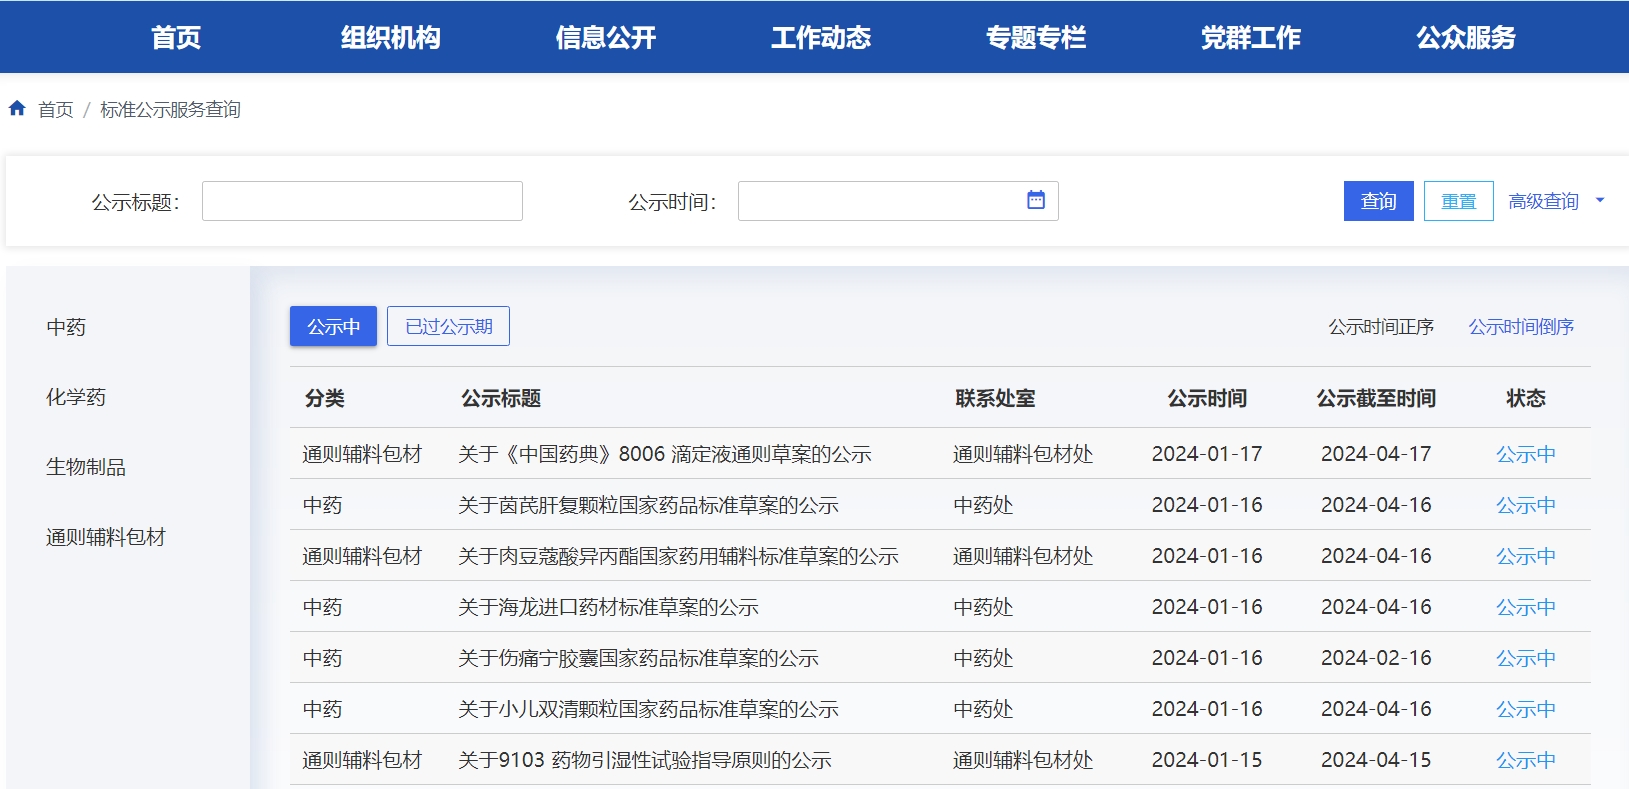The image size is (1629, 789).
Task: Type in the 公示标题 input field
Action: [362, 201]
